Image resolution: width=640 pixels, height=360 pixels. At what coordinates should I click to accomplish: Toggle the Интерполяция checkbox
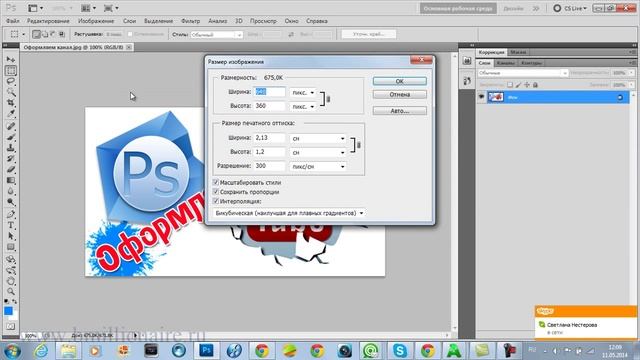pos(216,201)
